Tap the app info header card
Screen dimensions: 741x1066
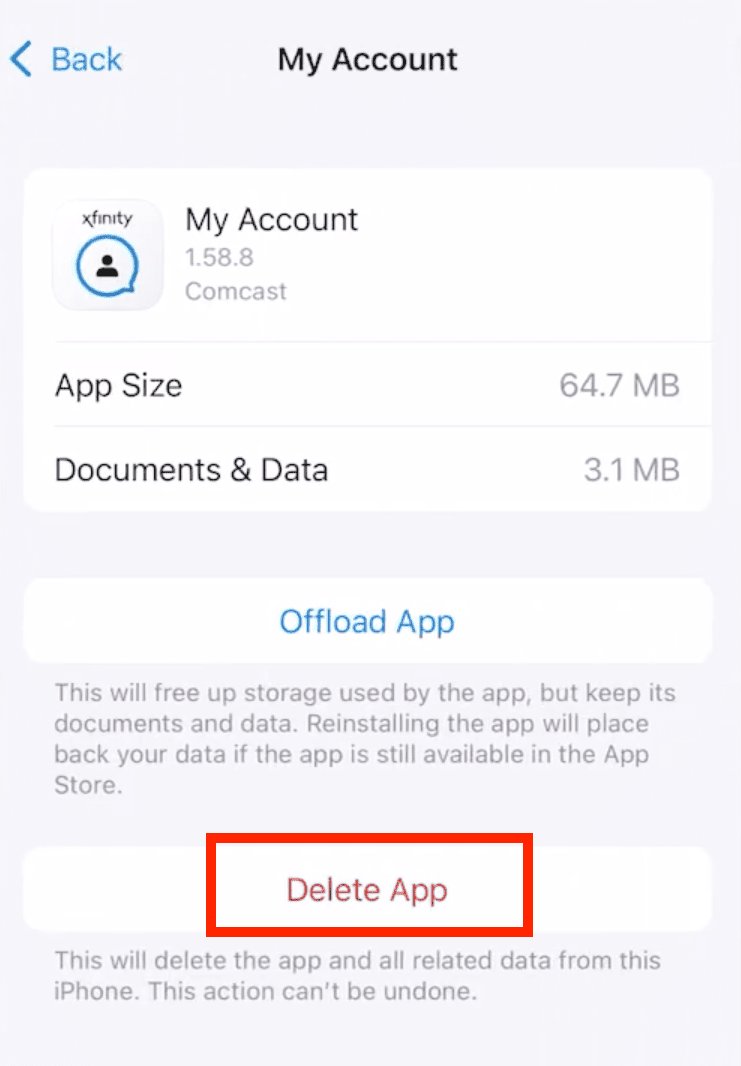click(368, 255)
